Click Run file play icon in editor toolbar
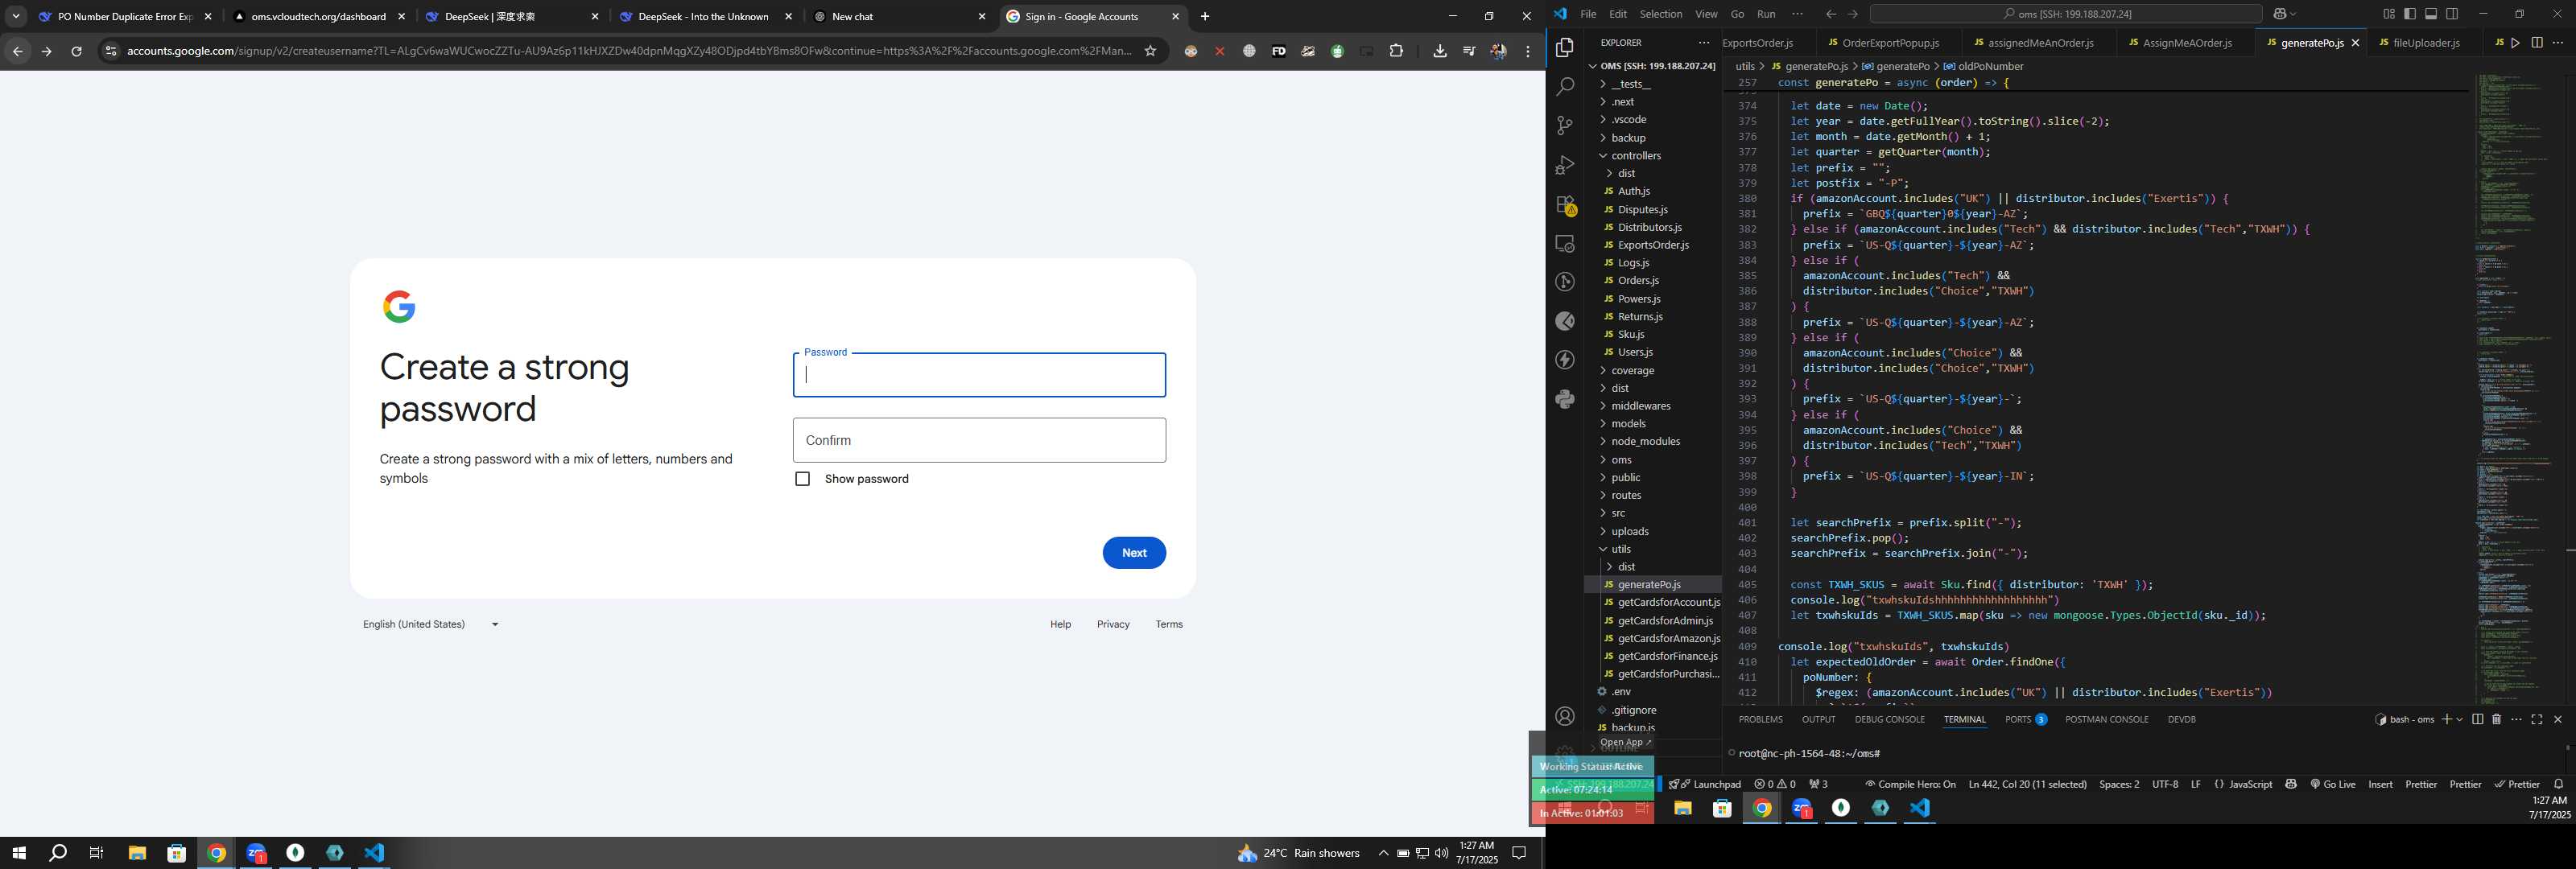The width and height of the screenshot is (2576, 869). click(2515, 43)
